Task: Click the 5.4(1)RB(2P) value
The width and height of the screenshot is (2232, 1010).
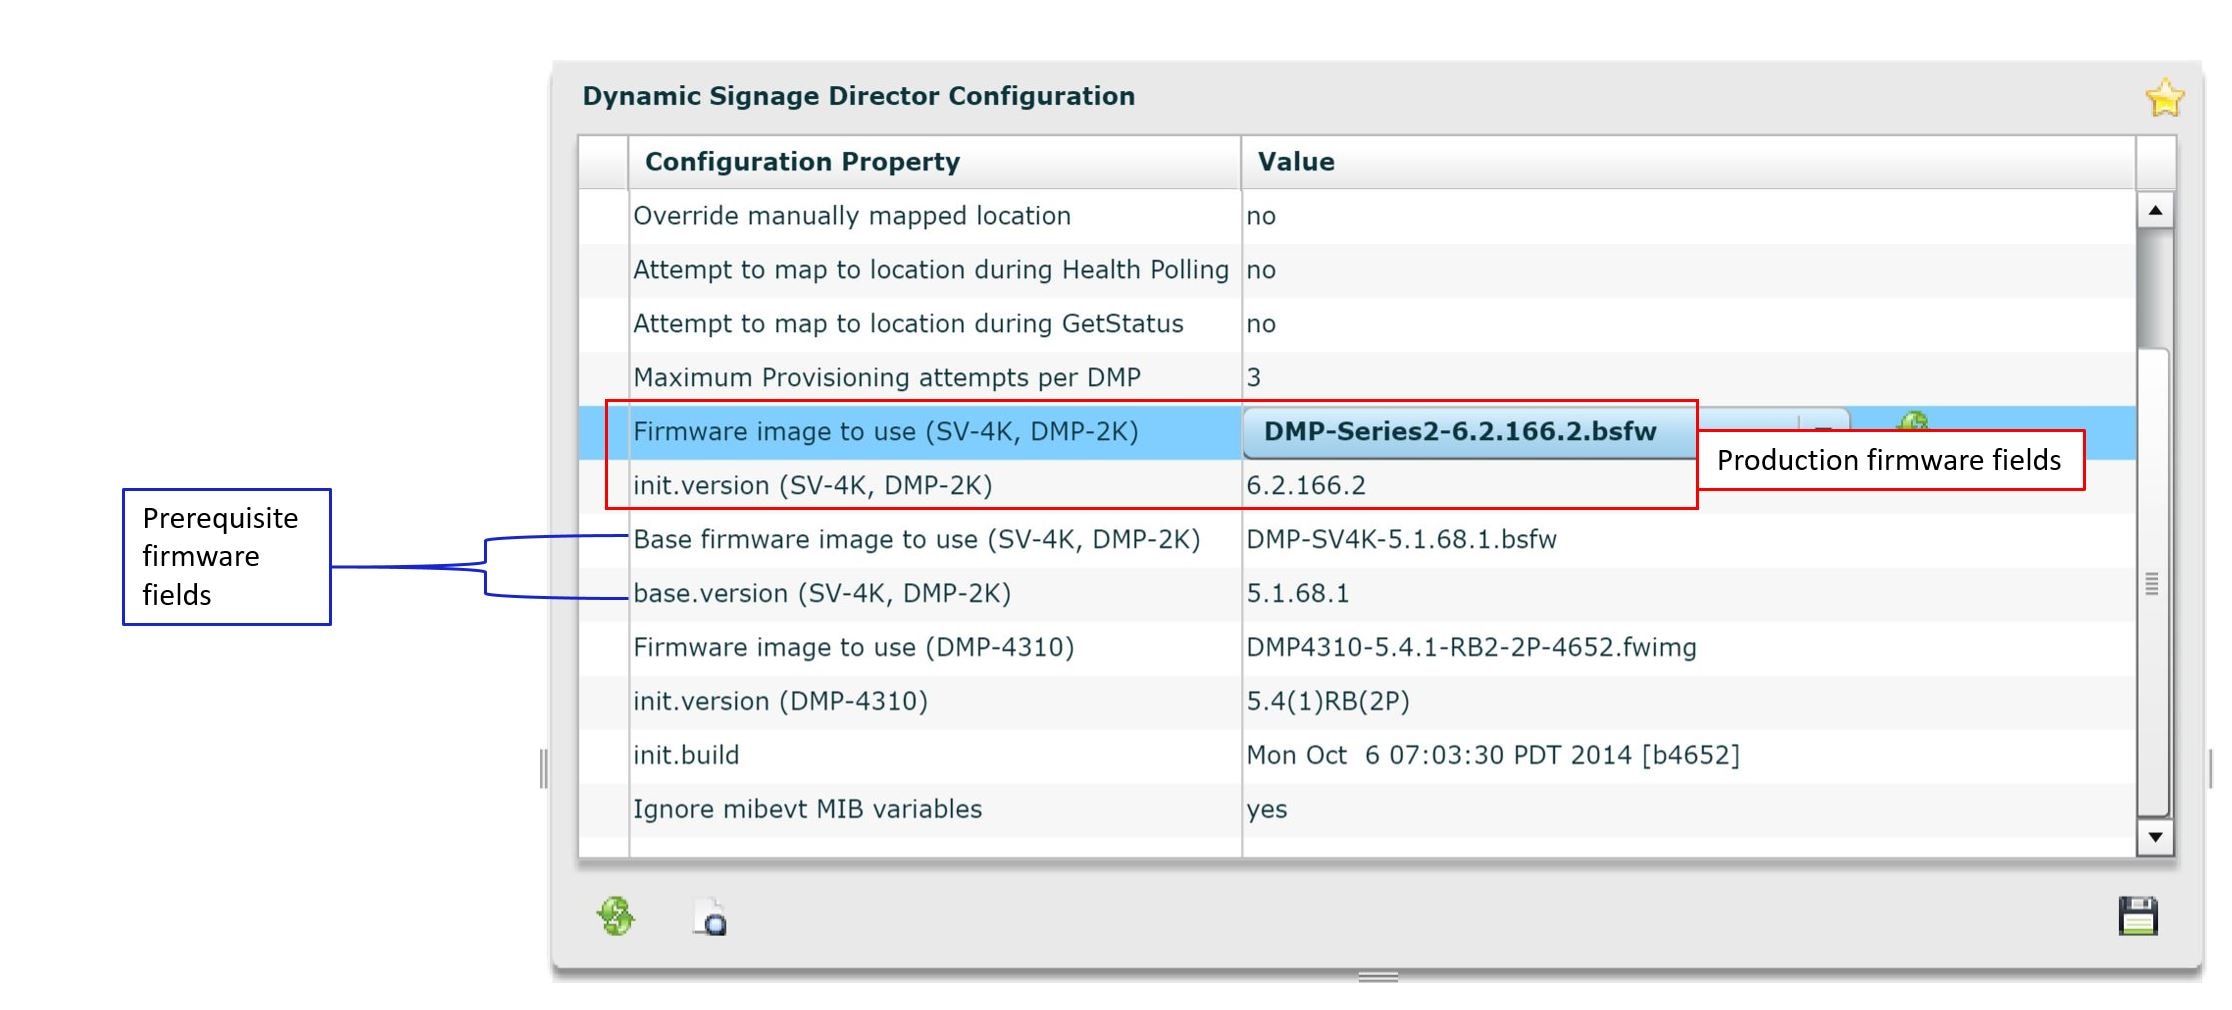Action: pos(1327,702)
